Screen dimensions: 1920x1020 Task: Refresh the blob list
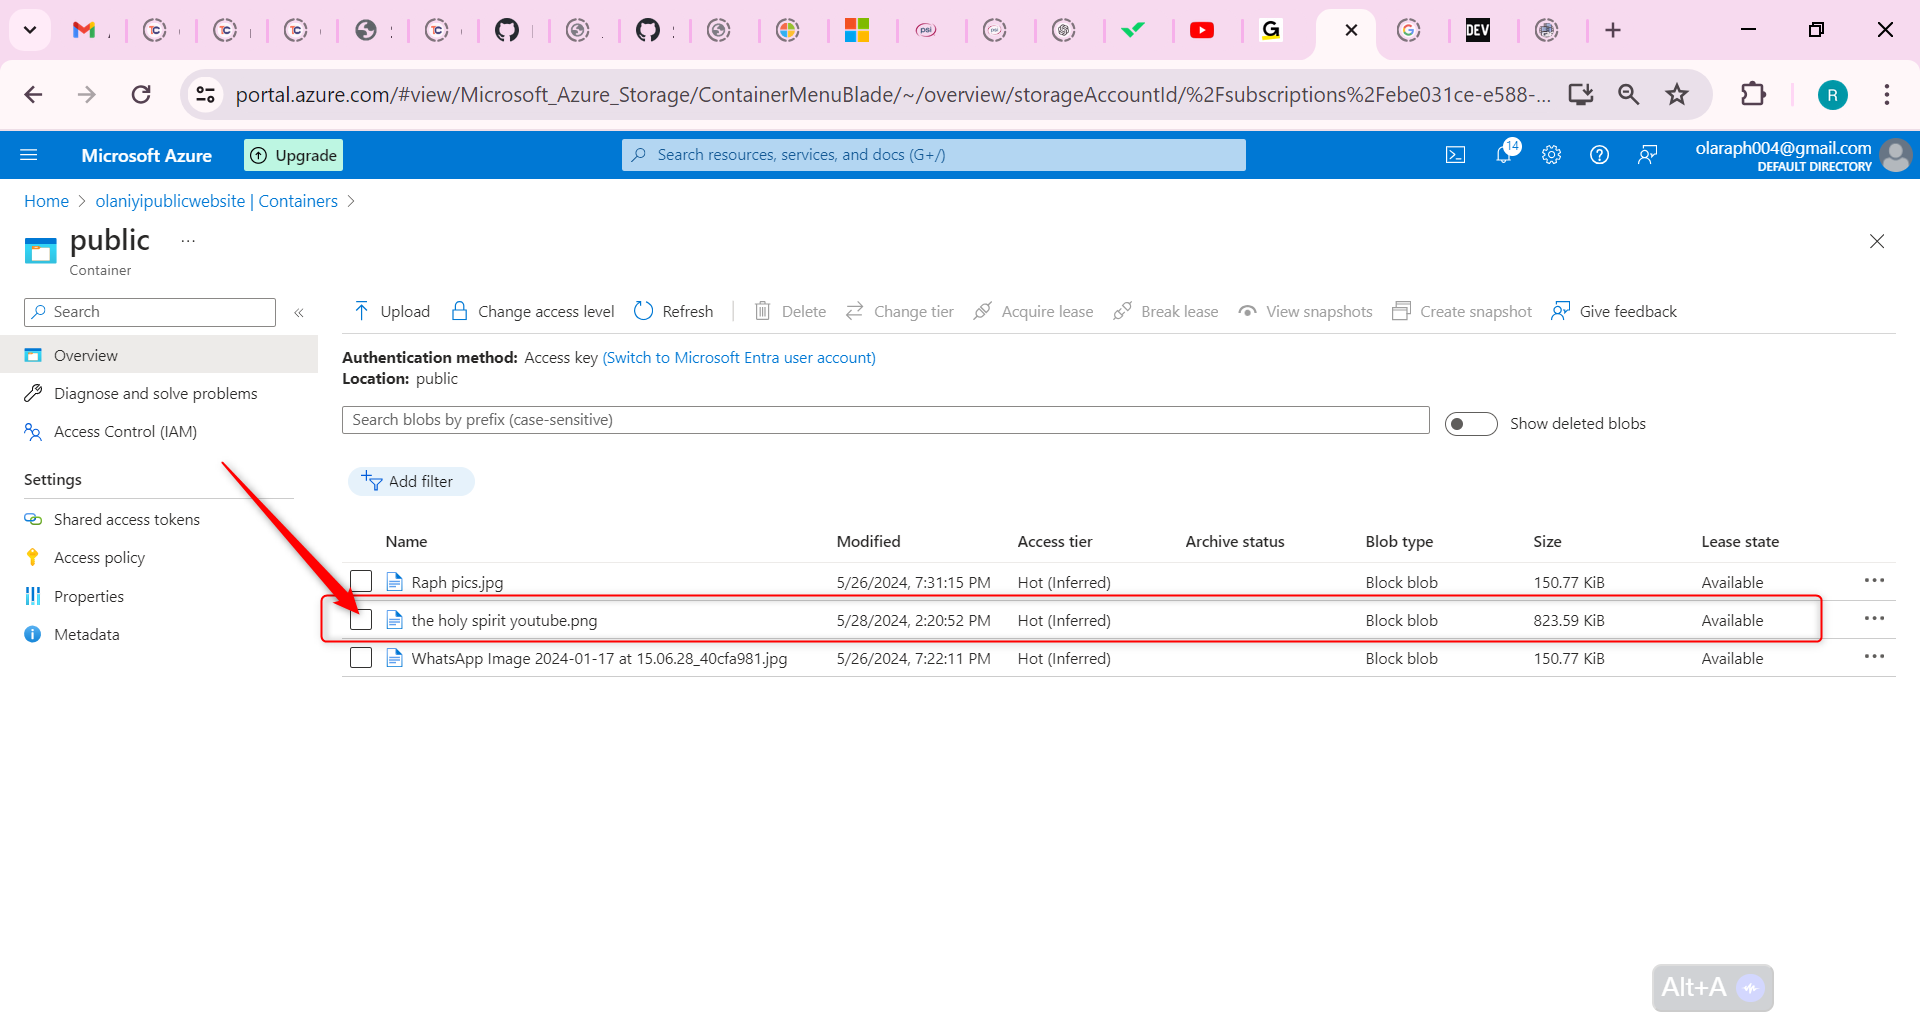[x=674, y=312]
